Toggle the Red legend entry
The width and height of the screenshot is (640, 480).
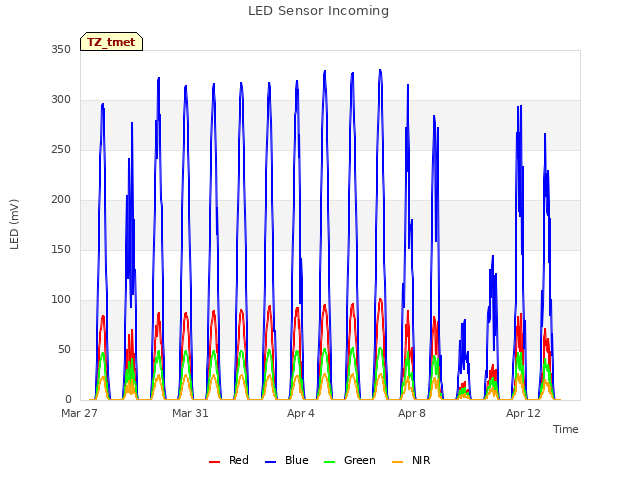click(x=229, y=460)
